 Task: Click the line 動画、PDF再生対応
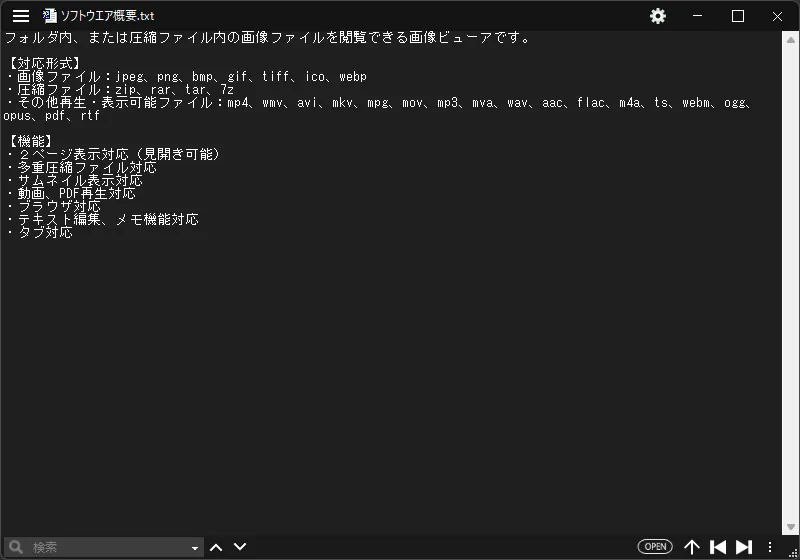pyautogui.click(x=71, y=193)
